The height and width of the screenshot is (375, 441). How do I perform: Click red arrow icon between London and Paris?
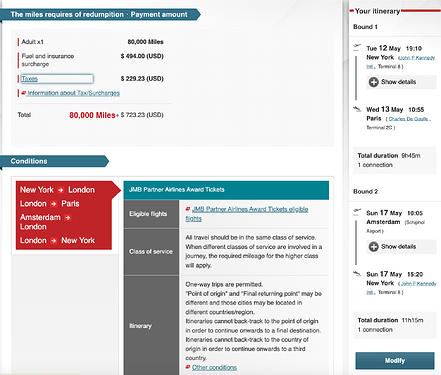[54, 204]
